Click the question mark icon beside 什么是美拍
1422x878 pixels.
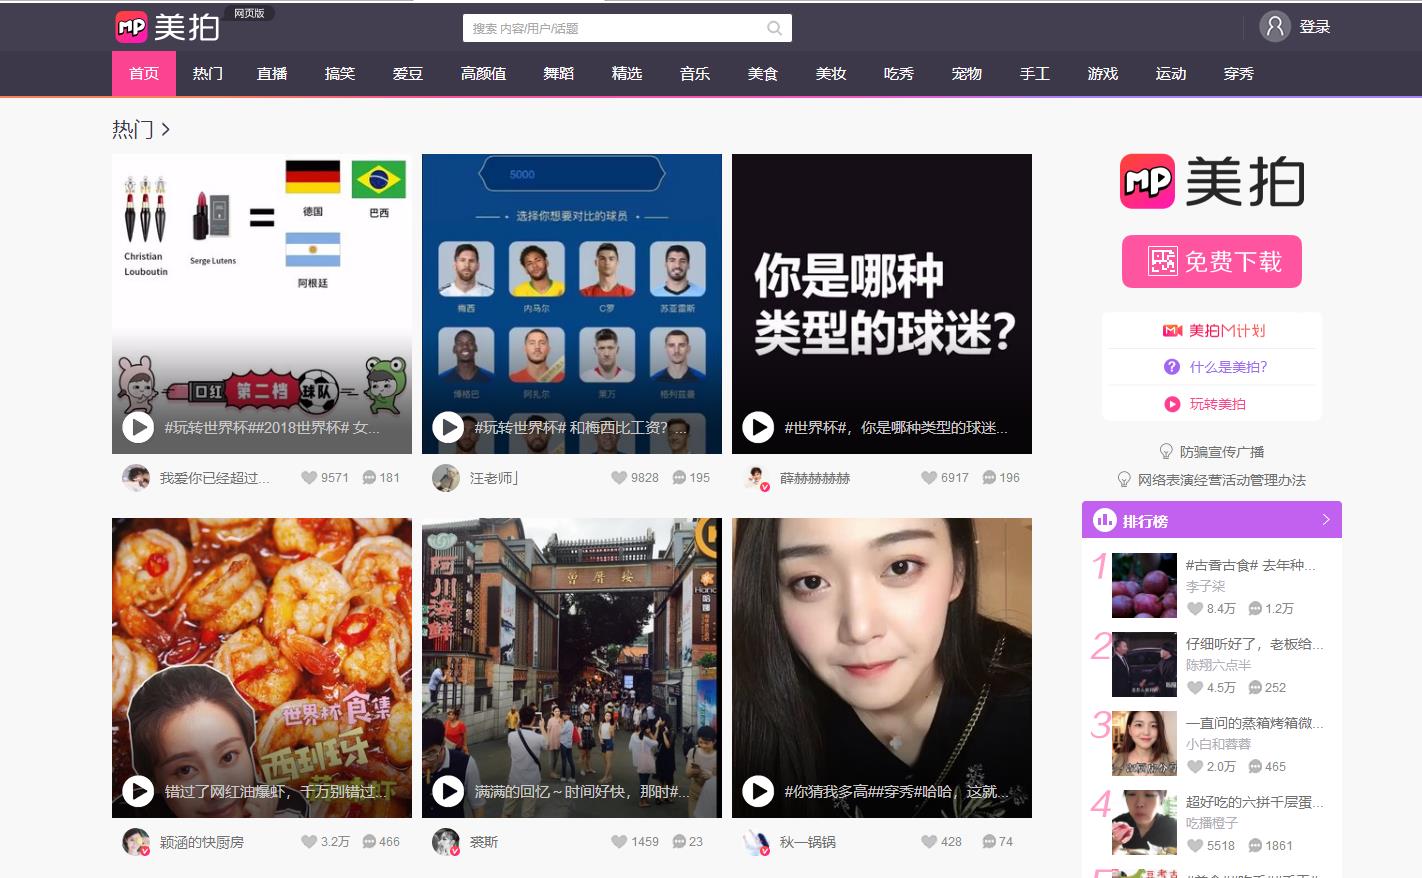tap(1171, 367)
